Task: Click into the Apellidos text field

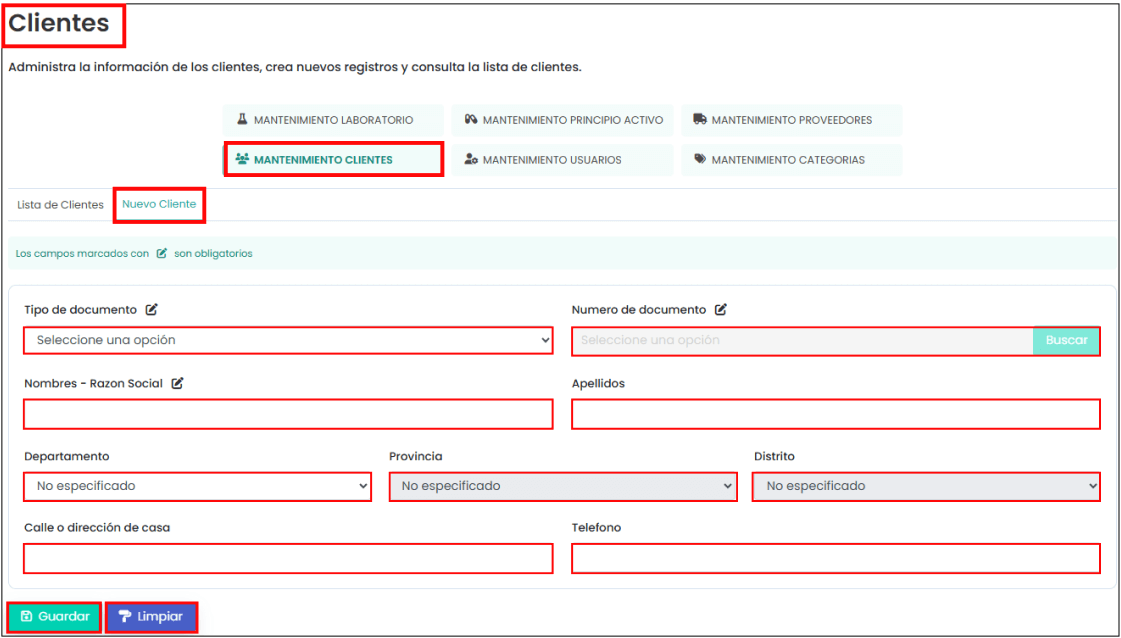Action: coord(835,414)
